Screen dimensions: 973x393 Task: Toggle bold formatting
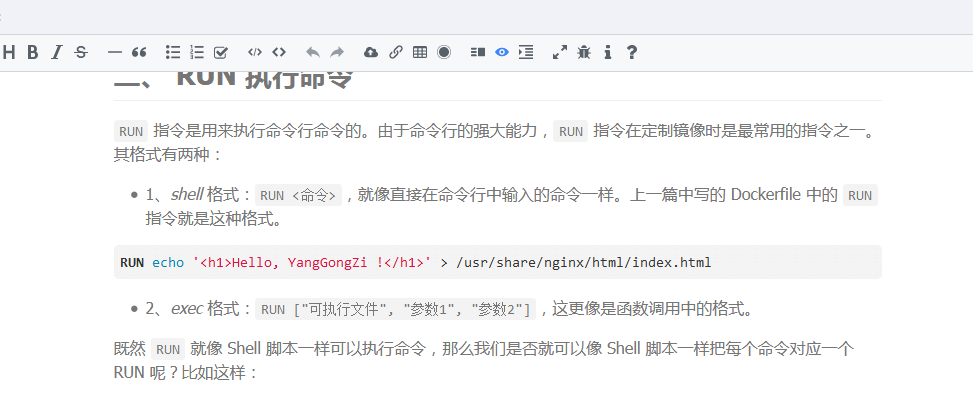coord(32,53)
